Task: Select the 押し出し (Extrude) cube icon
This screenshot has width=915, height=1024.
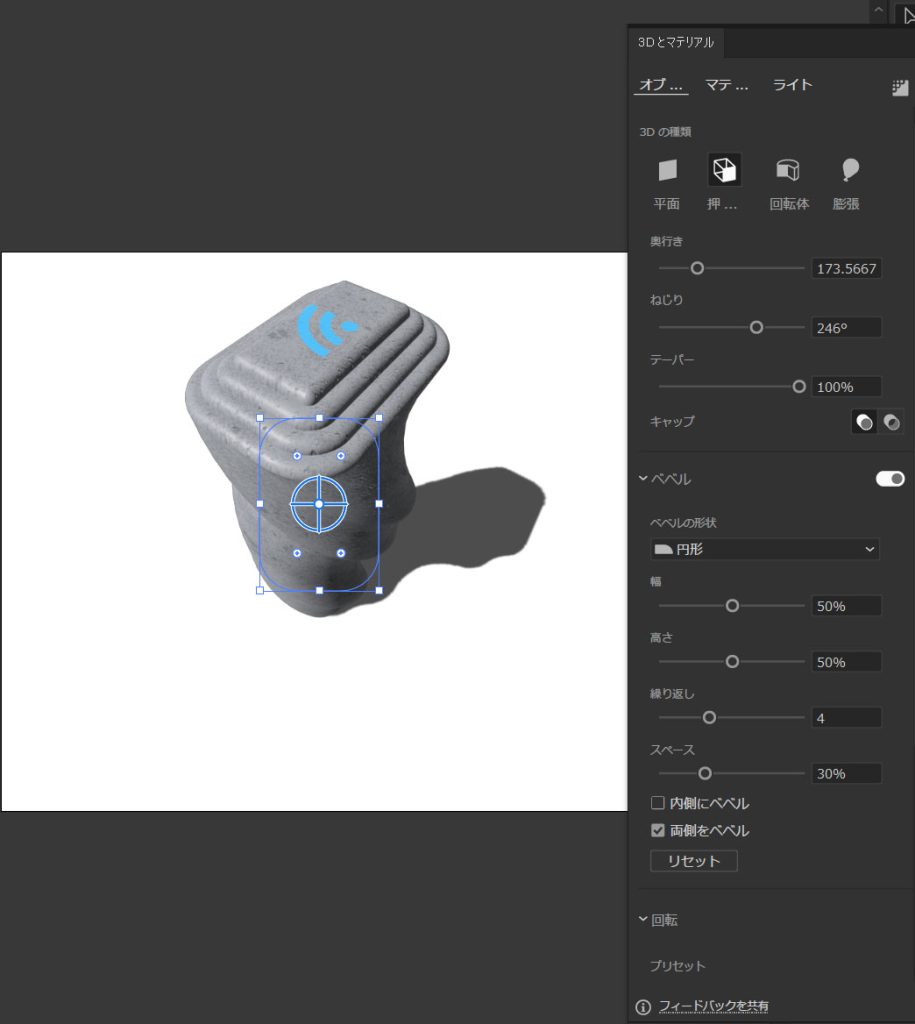Action: click(x=724, y=171)
